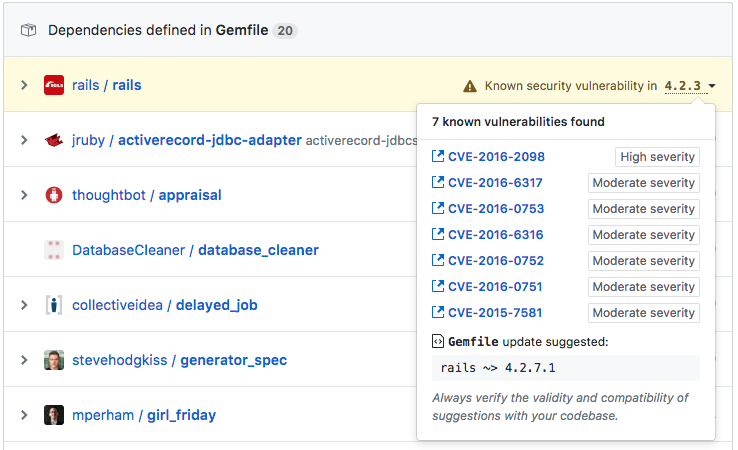Open the bold rails repository link

(127, 85)
